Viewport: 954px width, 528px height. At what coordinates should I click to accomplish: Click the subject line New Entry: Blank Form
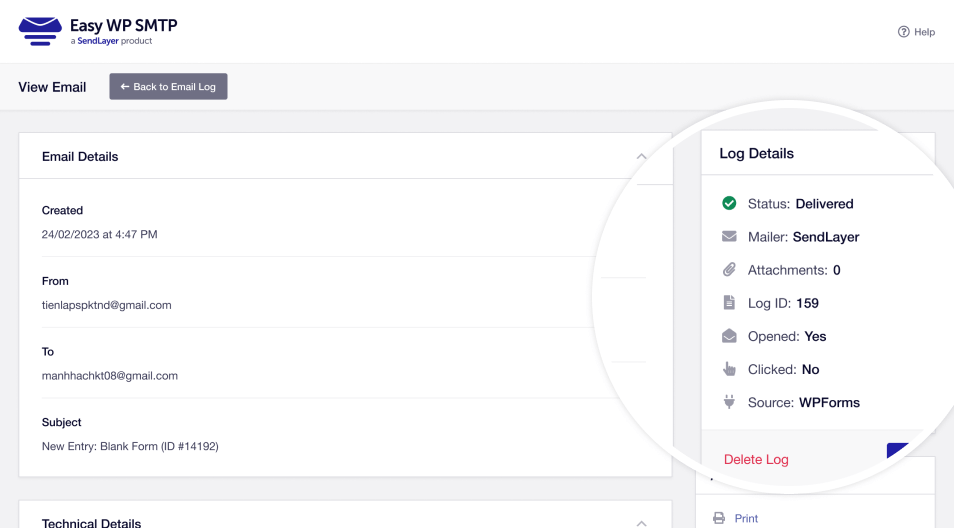[x=130, y=446]
